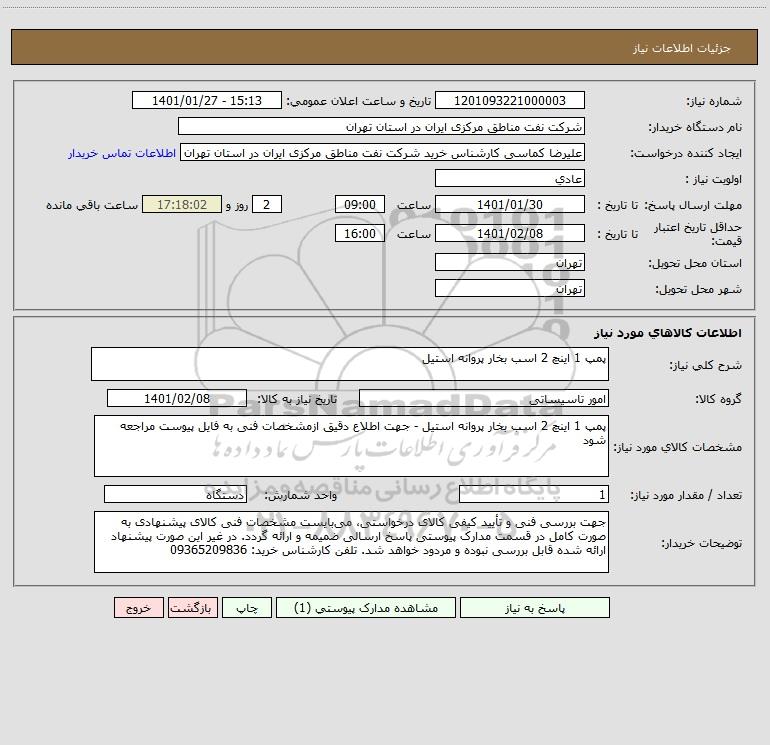Image resolution: width=770 pixels, height=745 pixels.
Task: Open مشاهده مدارک پیوستی (1) button
Action: [366, 607]
